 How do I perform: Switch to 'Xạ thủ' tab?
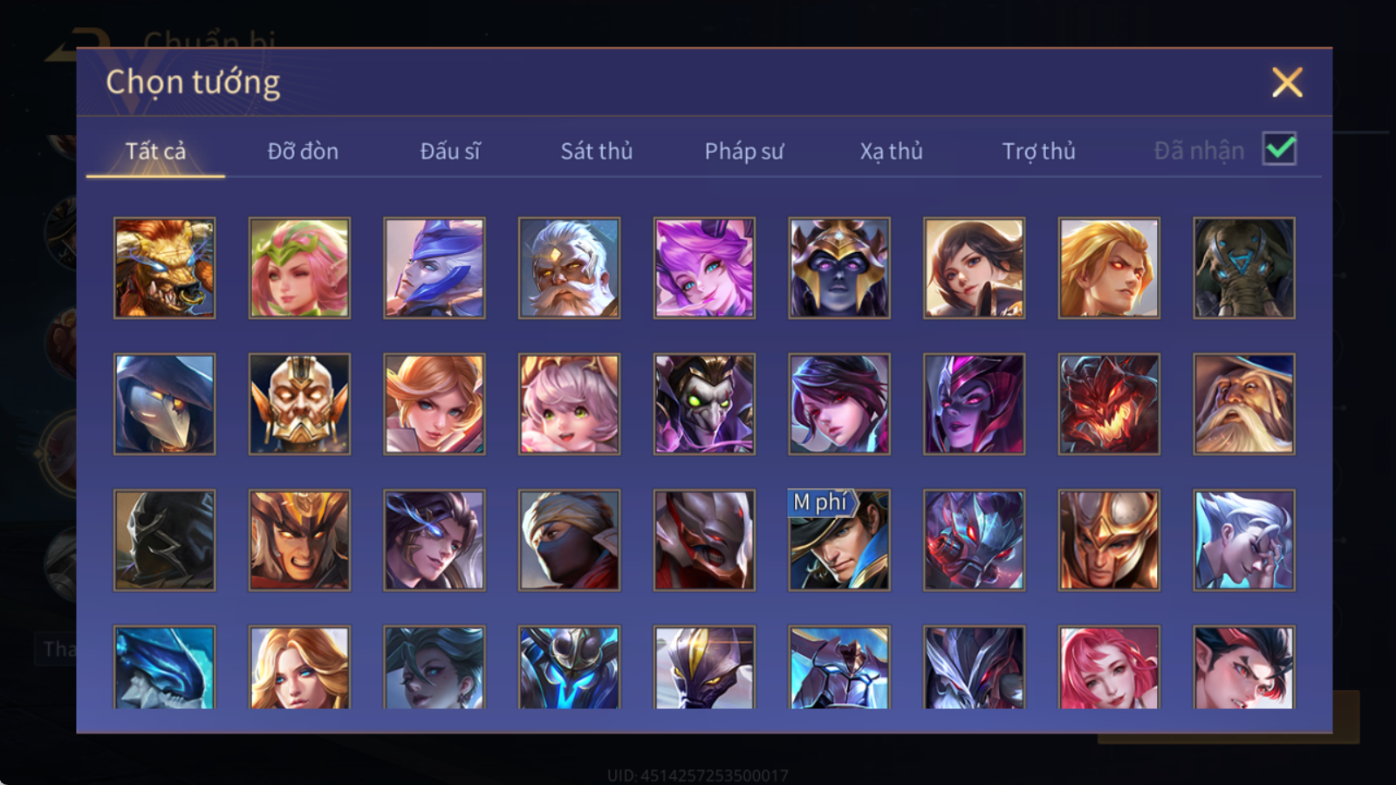click(891, 151)
